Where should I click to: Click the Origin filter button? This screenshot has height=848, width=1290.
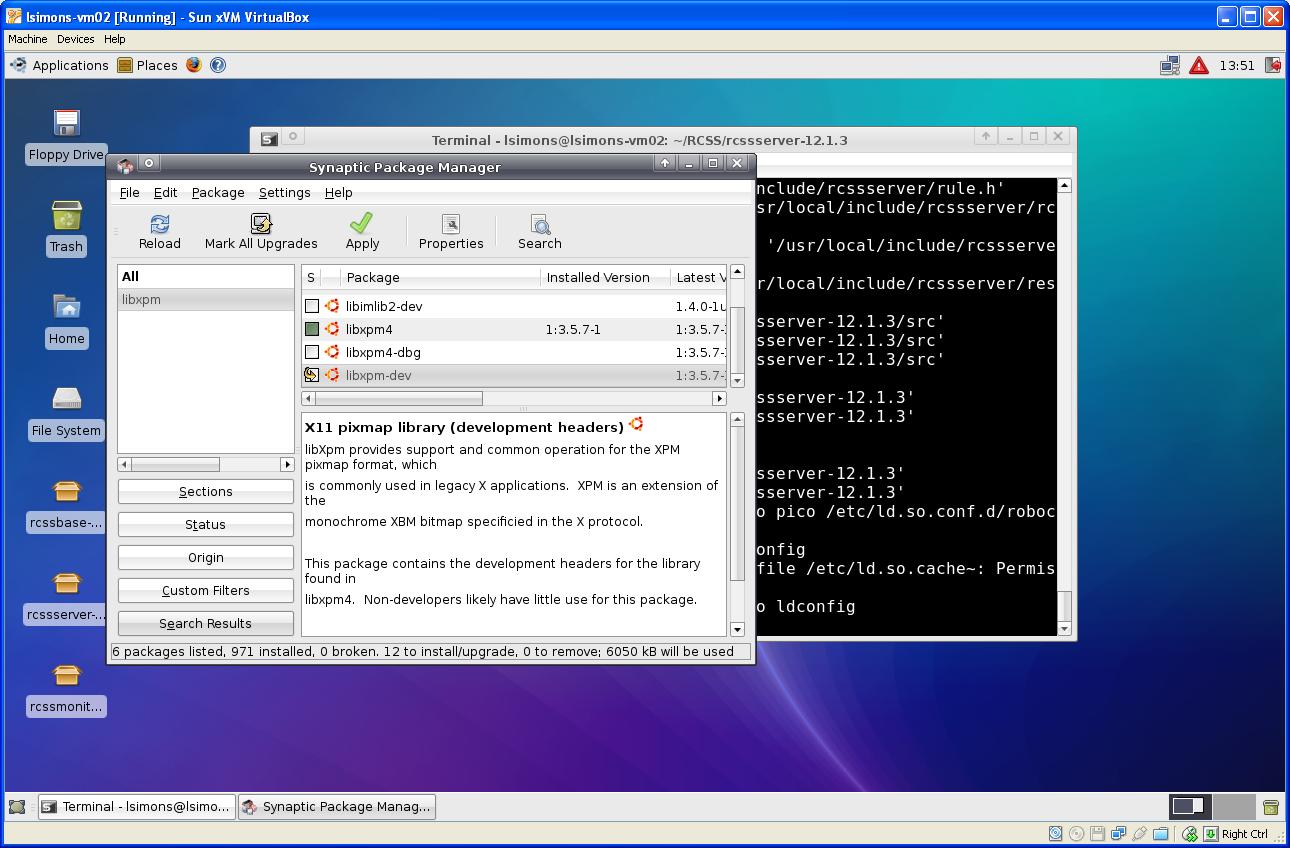pyautogui.click(x=206, y=557)
